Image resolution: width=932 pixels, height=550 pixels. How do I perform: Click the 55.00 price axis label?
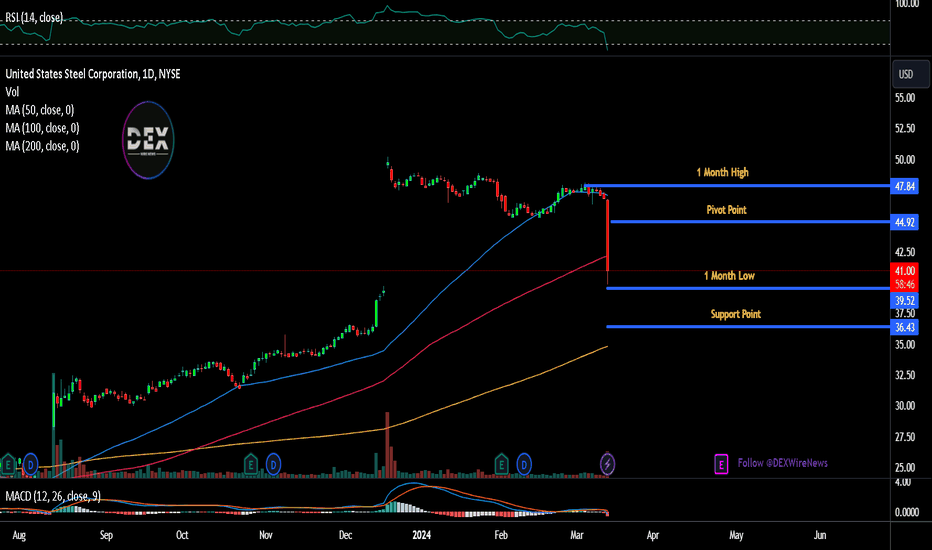pos(905,98)
